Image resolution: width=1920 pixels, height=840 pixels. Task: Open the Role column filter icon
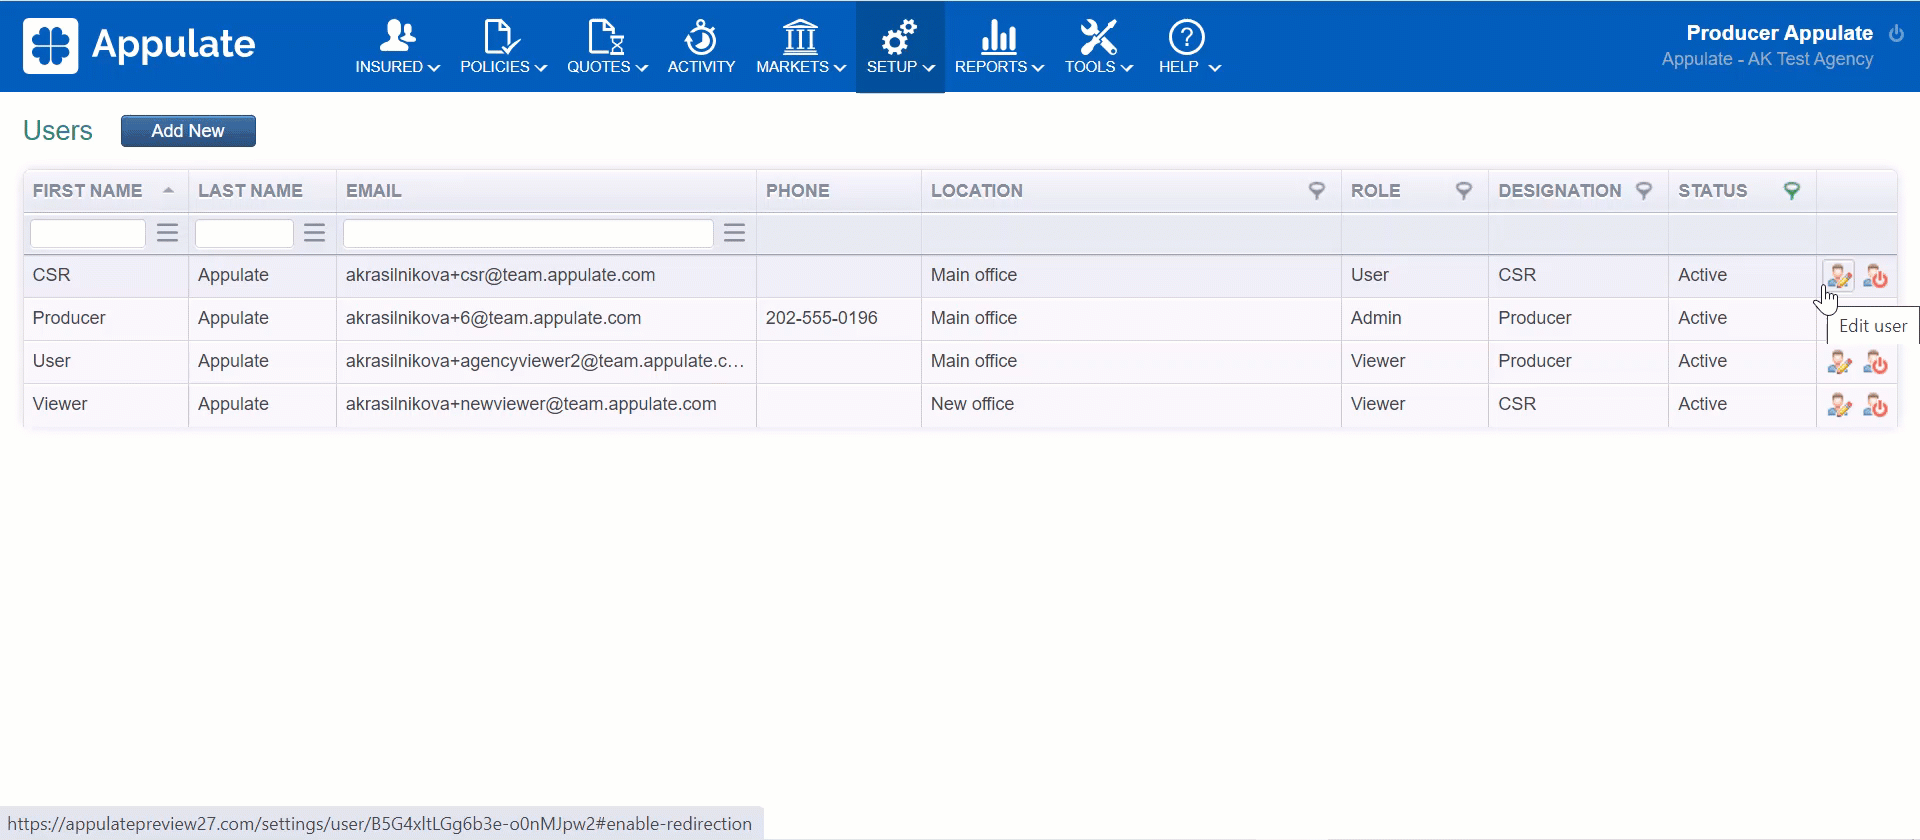click(1463, 191)
